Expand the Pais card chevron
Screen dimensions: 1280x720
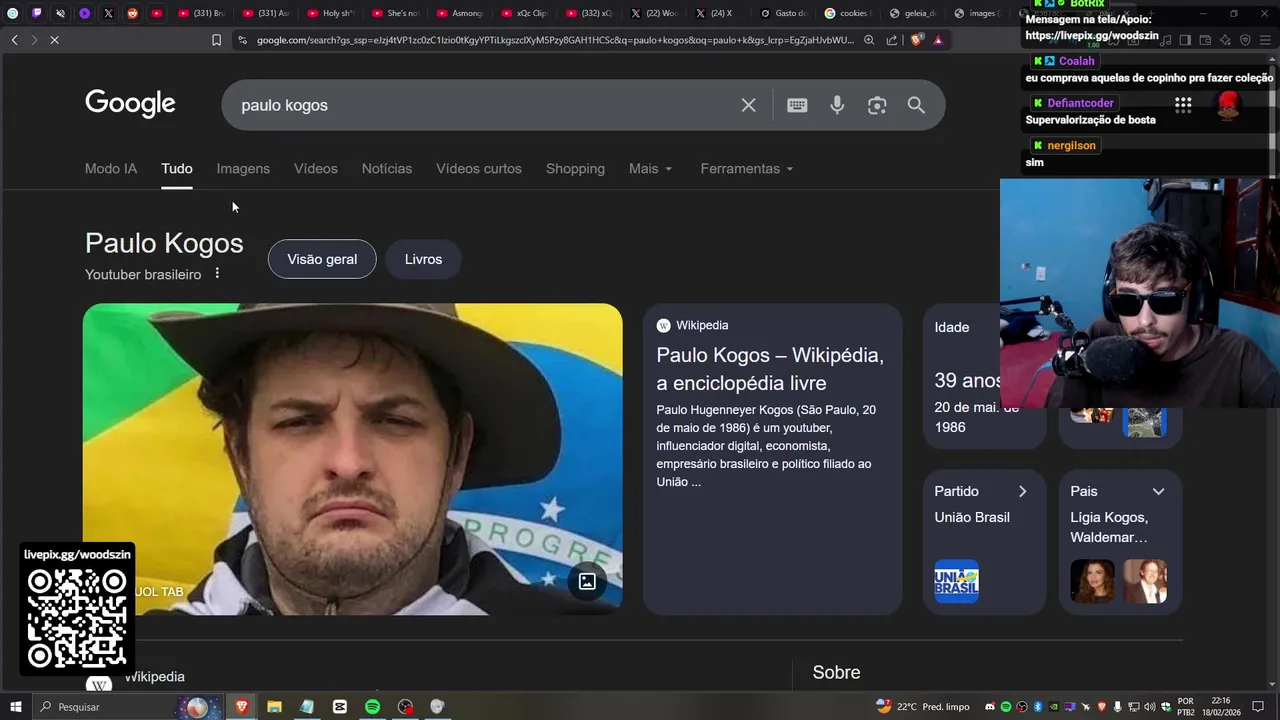(1158, 491)
